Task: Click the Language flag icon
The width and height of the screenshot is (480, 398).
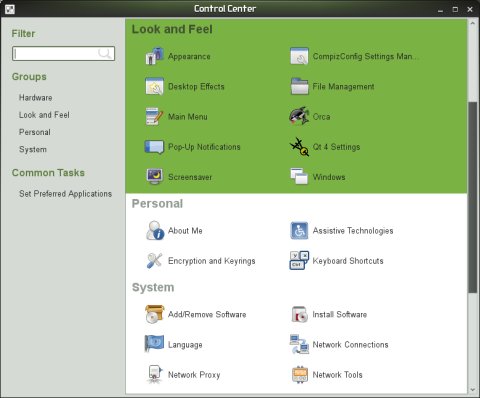Action: click(x=154, y=344)
